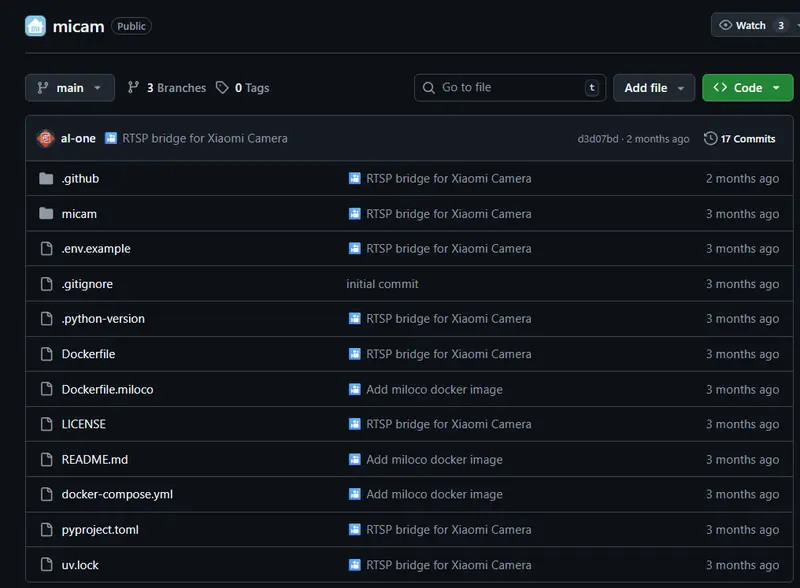Click the Go to file search field
Screen dimensions: 800x588
[x=510, y=88]
